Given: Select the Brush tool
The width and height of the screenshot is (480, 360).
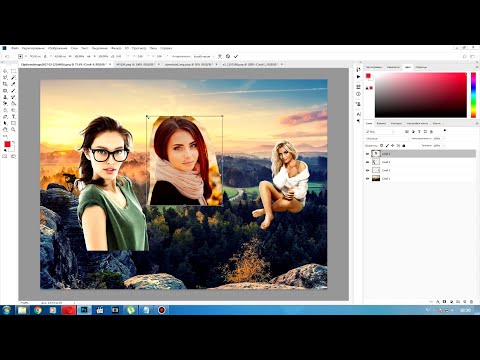Looking at the screenshot, I should 13,91.
